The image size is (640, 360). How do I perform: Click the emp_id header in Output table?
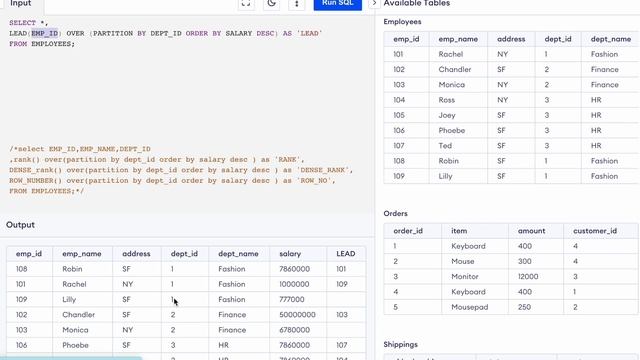click(29, 253)
